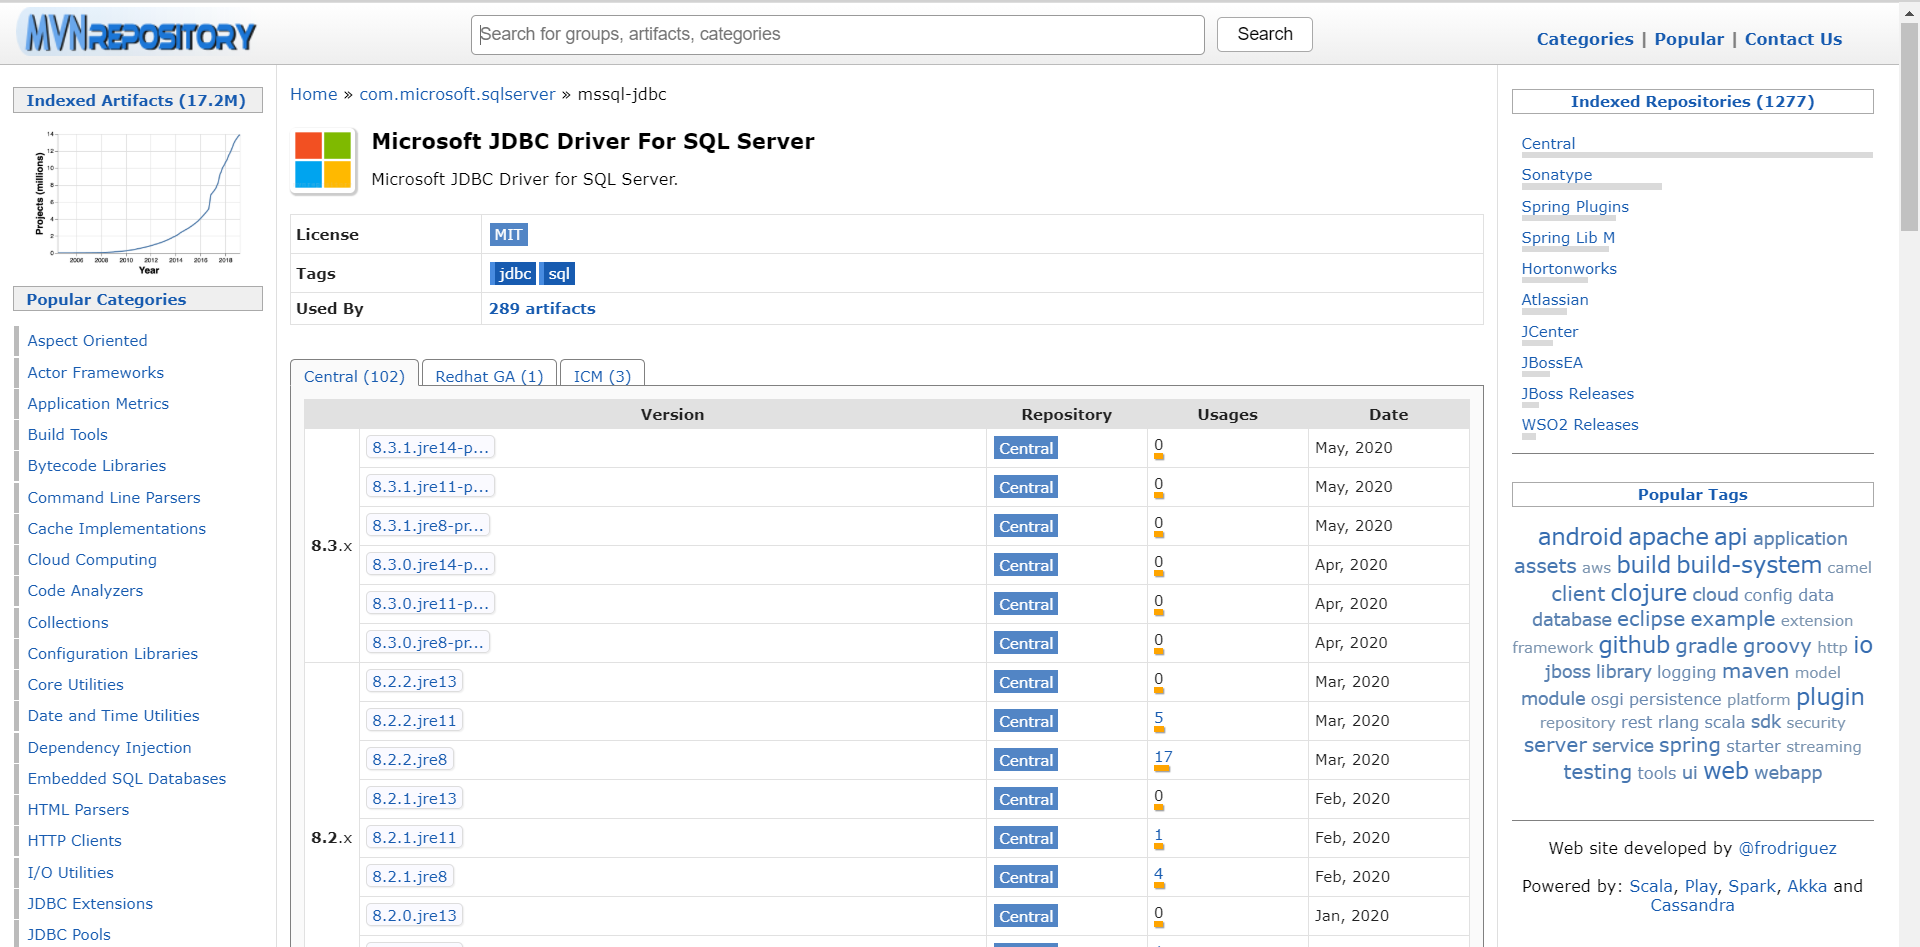Open the @frodriguez developer link
1920x947 pixels.
[x=1787, y=848]
